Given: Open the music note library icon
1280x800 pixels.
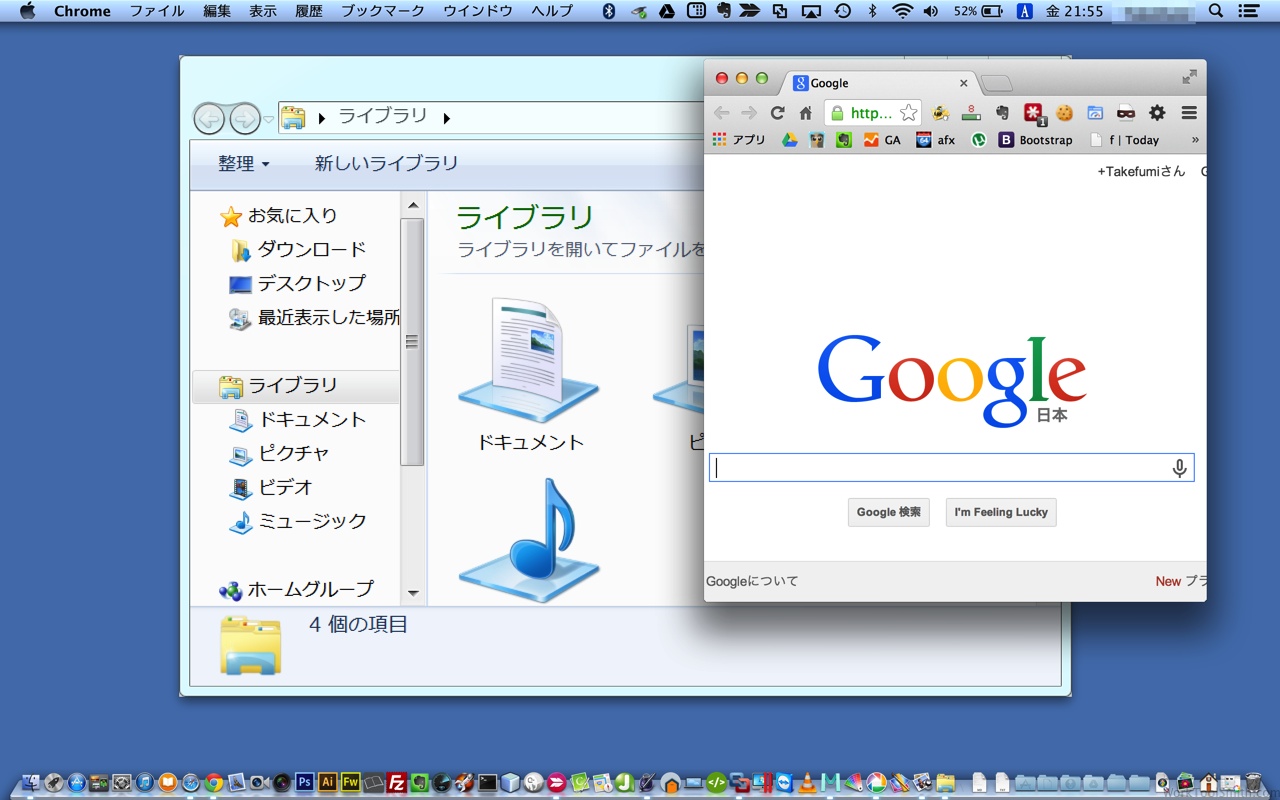Looking at the screenshot, I should click(530, 540).
